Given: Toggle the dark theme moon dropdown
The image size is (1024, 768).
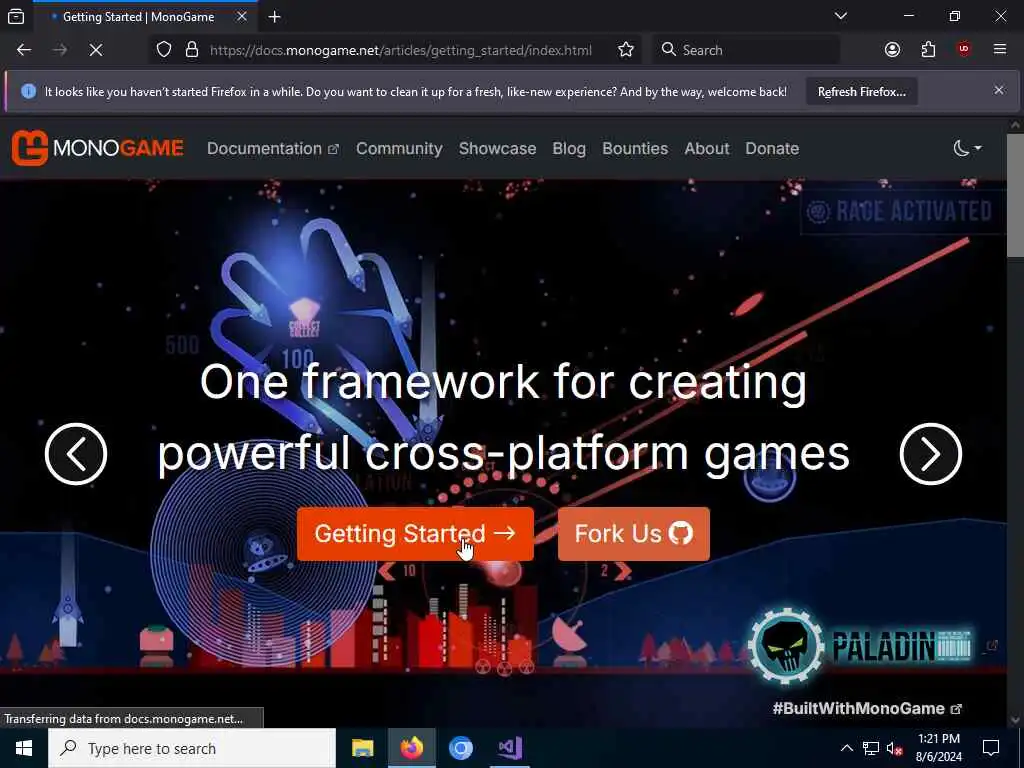Looking at the screenshot, I should pos(967,148).
